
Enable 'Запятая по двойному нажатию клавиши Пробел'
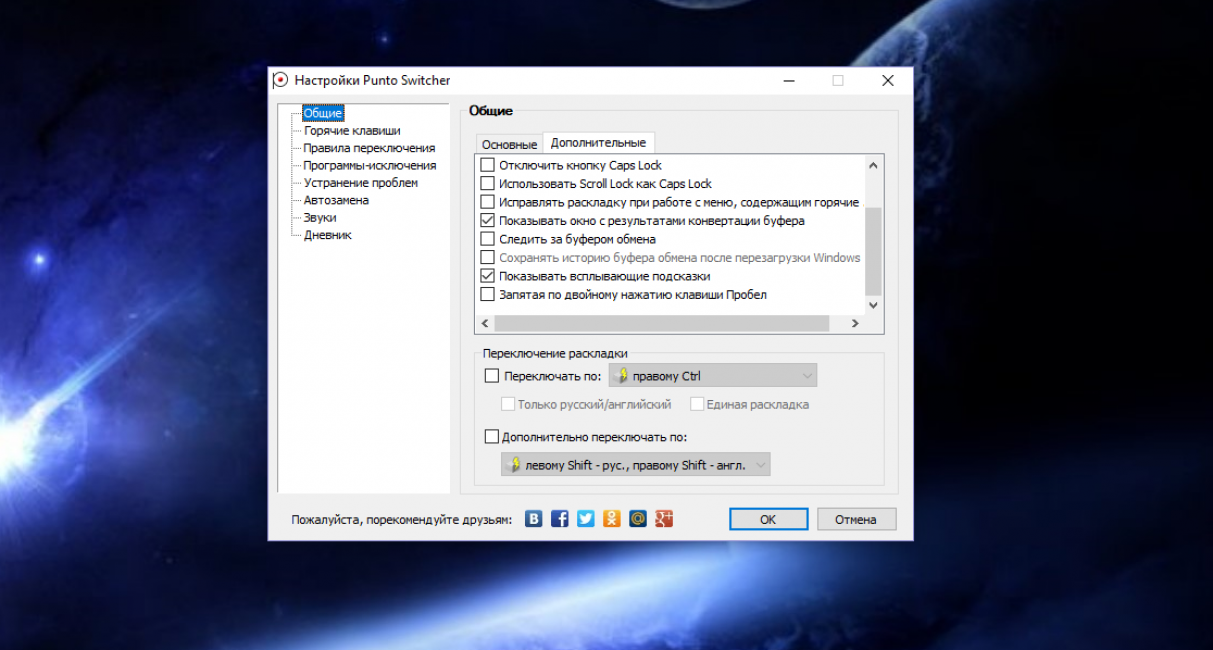[488, 294]
